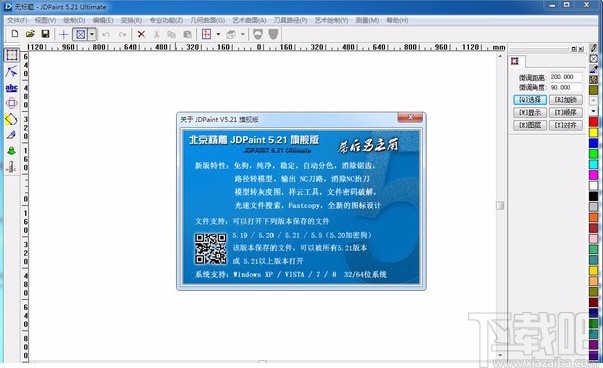Click the scissors cut icon
Screen dimensions: 603x368
click(157, 35)
